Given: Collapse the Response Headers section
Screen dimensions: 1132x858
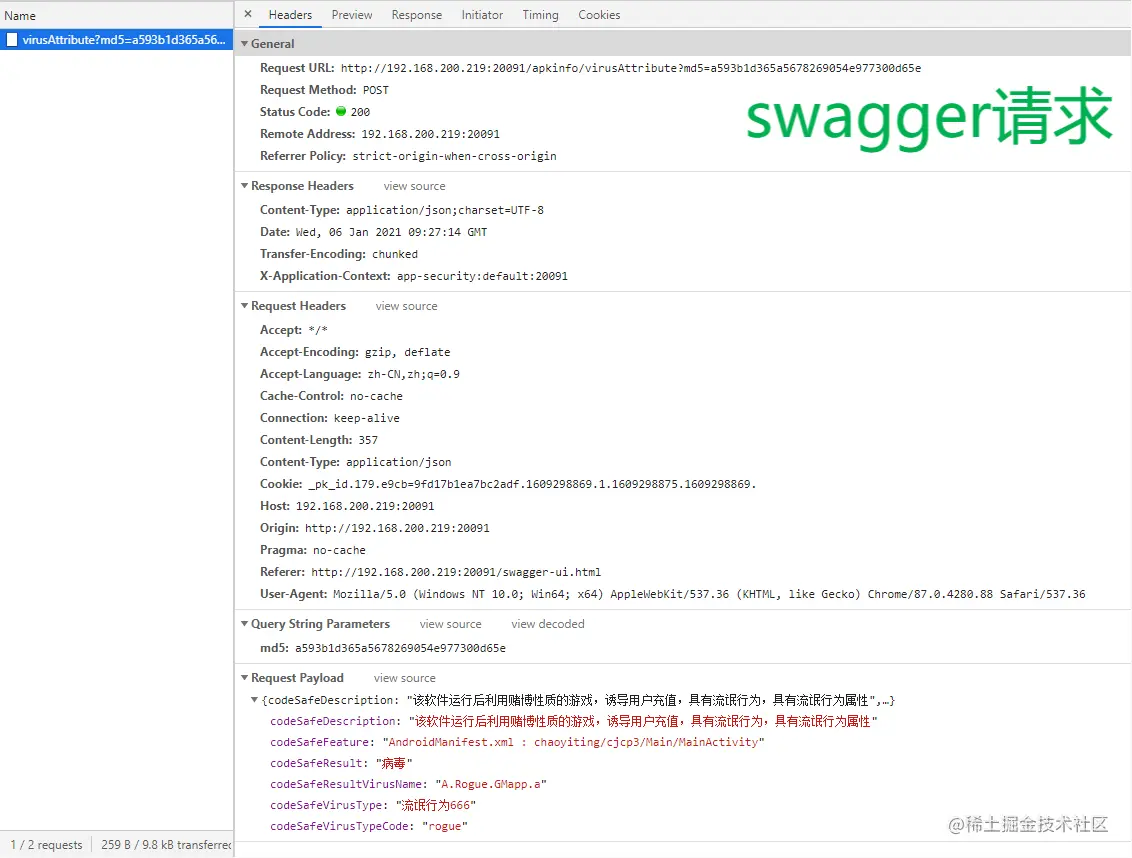Looking at the screenshot, I should (x=243, y=186).
